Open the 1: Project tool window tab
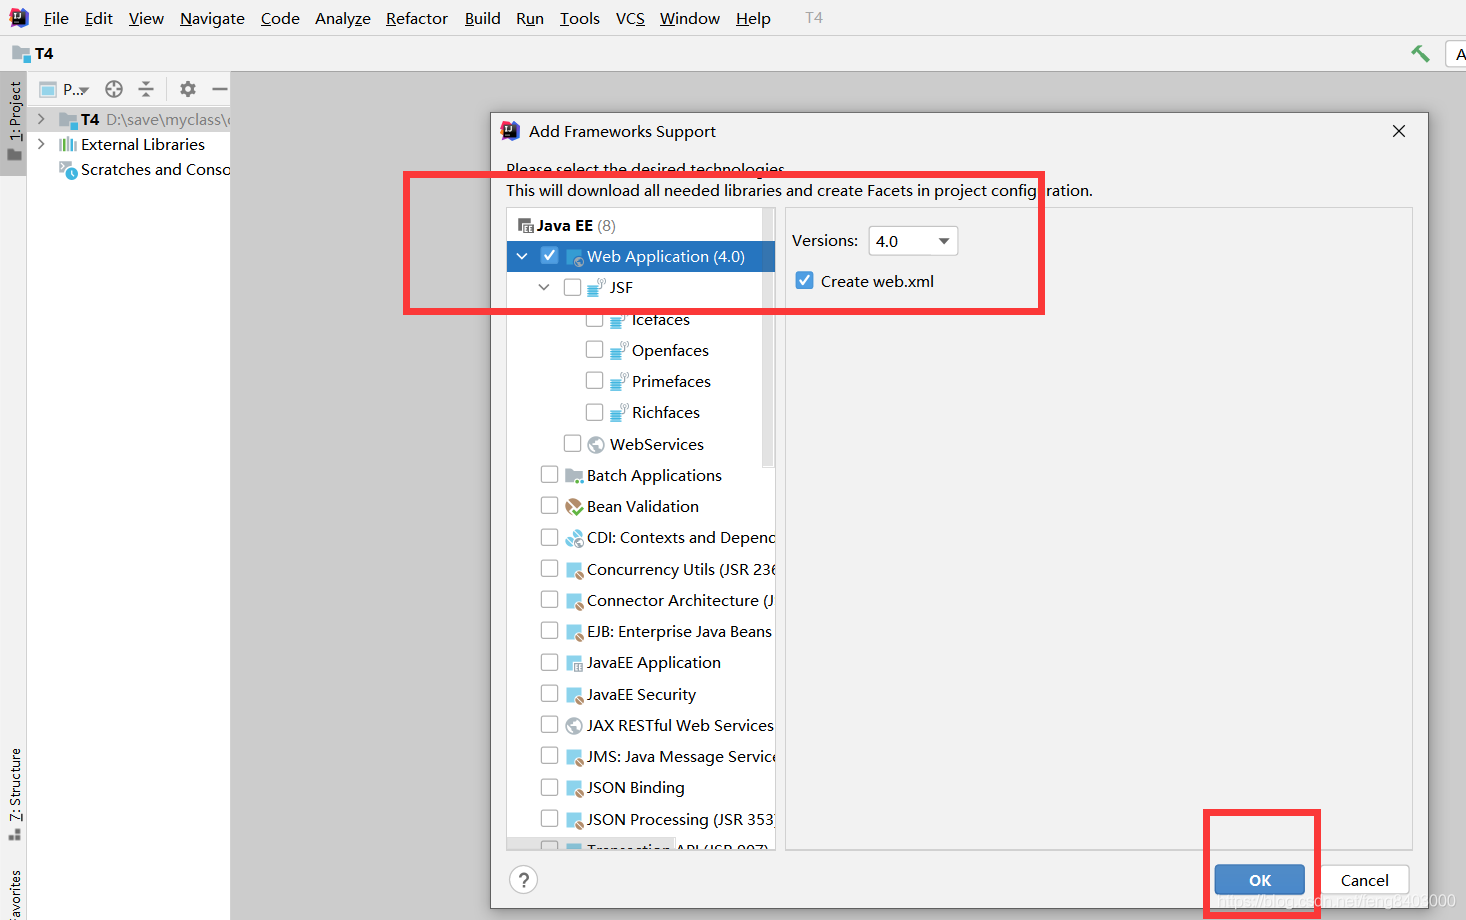This screenshot has height=920, width=1466. tap(14, 121)
